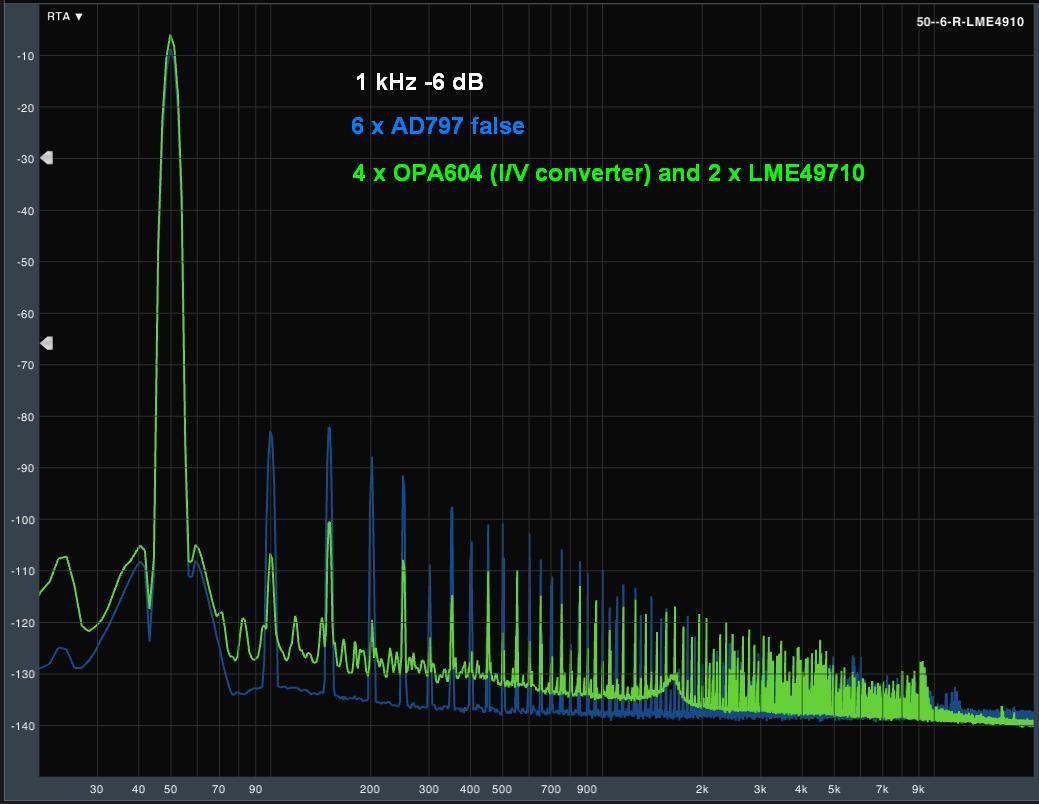This screenshot has width=1039, height=804.
Task: Click the 70 Hz frequency label
Action: pos(219,789)
